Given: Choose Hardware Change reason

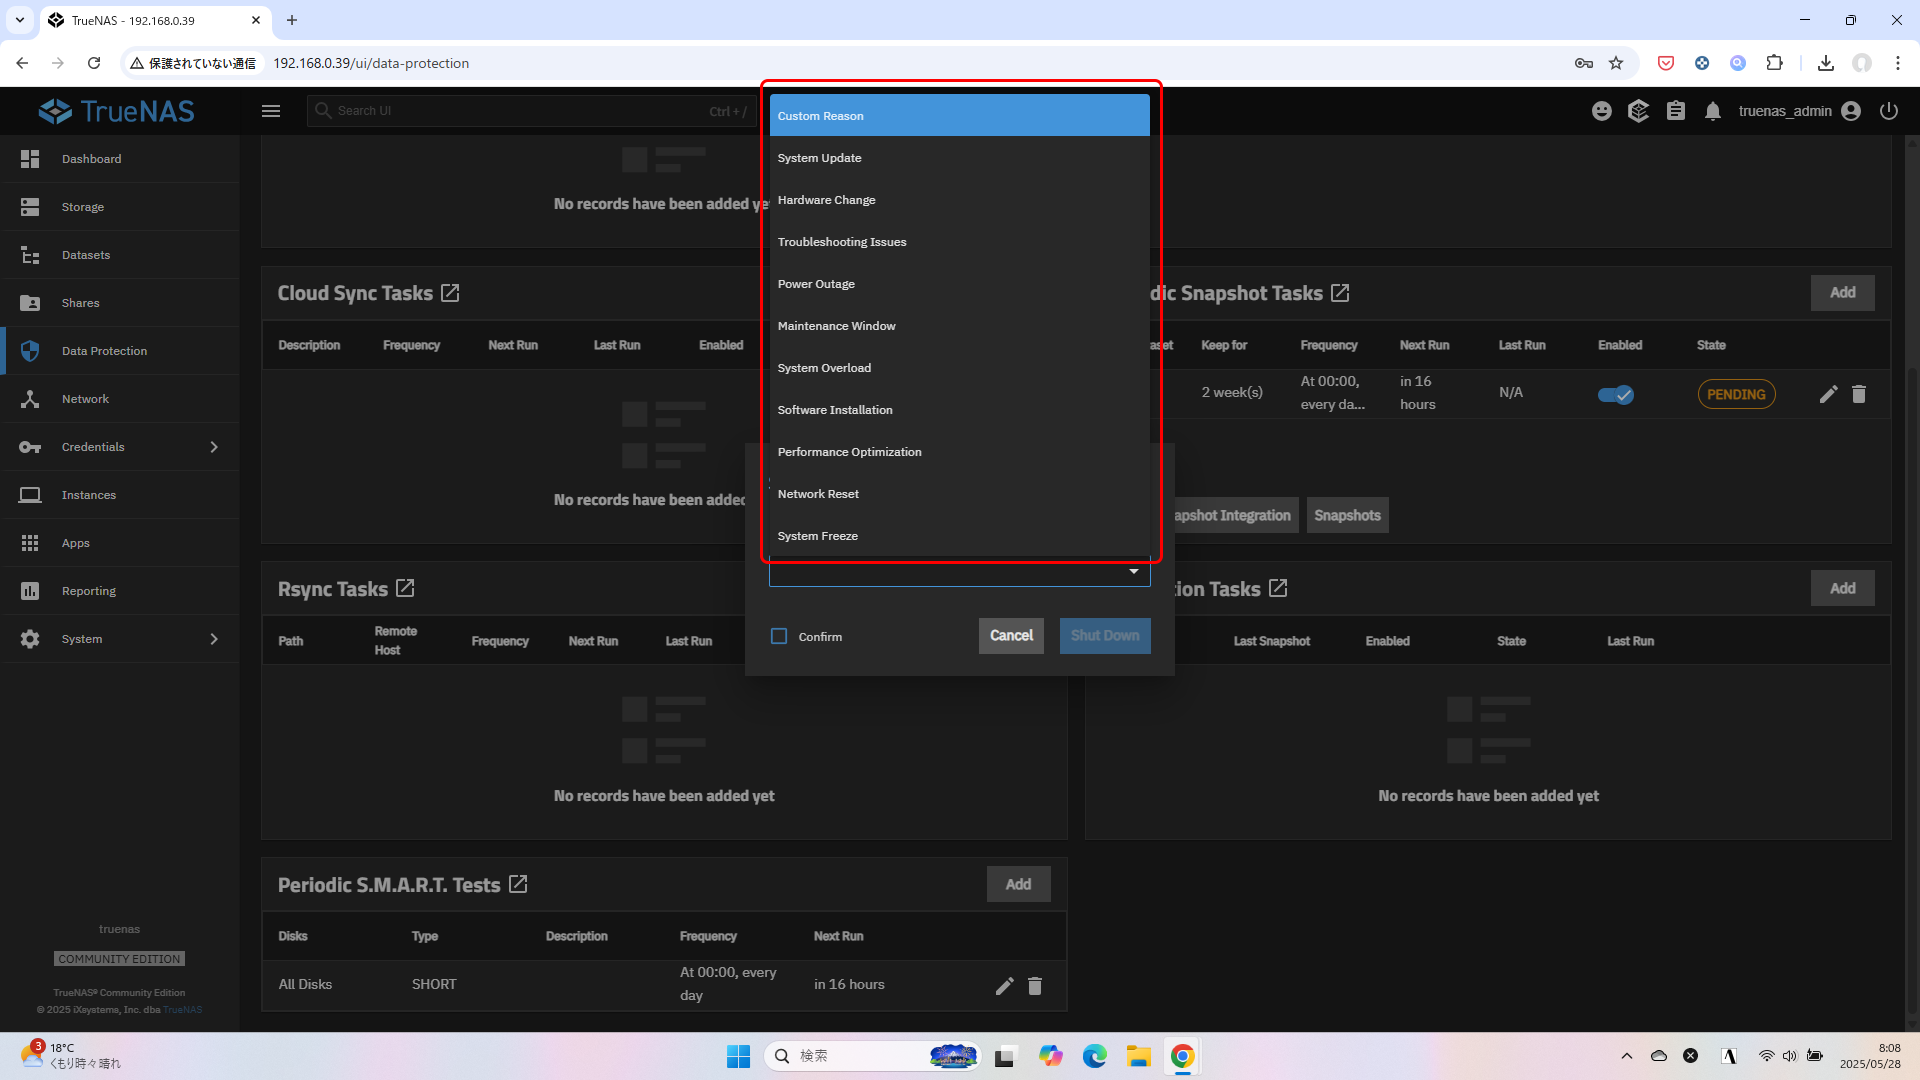Looking at the screenshot, I should click(x=960, y=200).
